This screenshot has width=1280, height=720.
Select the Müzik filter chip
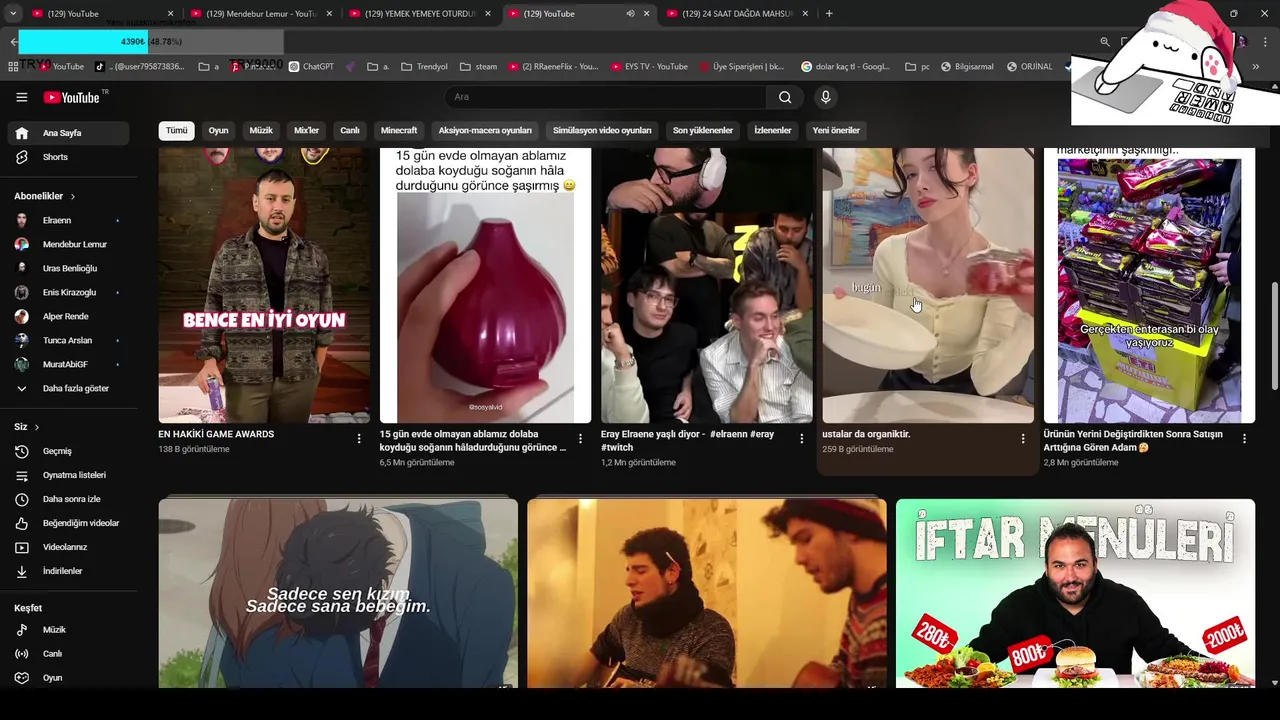click(261, 131)
